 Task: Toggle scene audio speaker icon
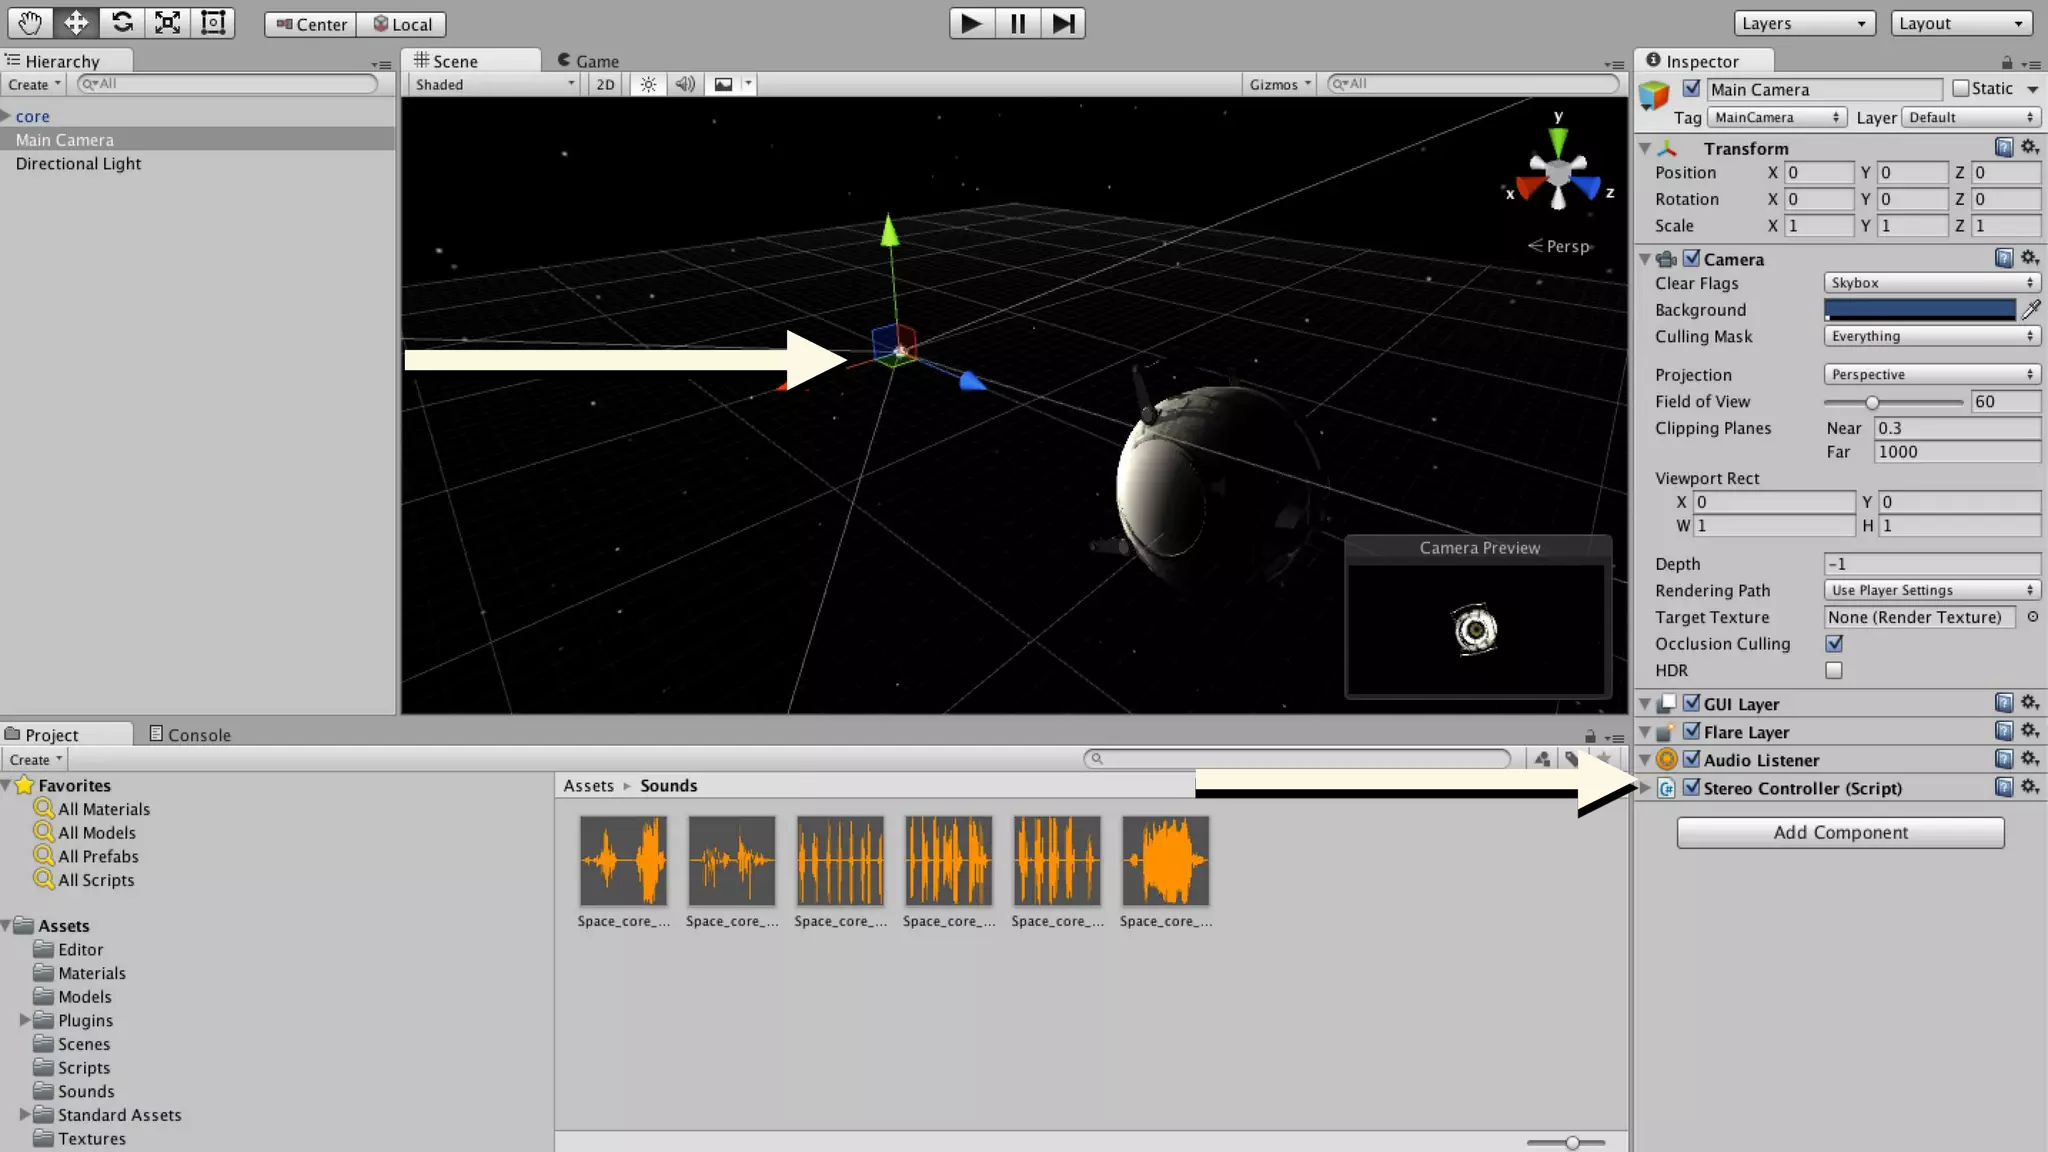point(685,84)
